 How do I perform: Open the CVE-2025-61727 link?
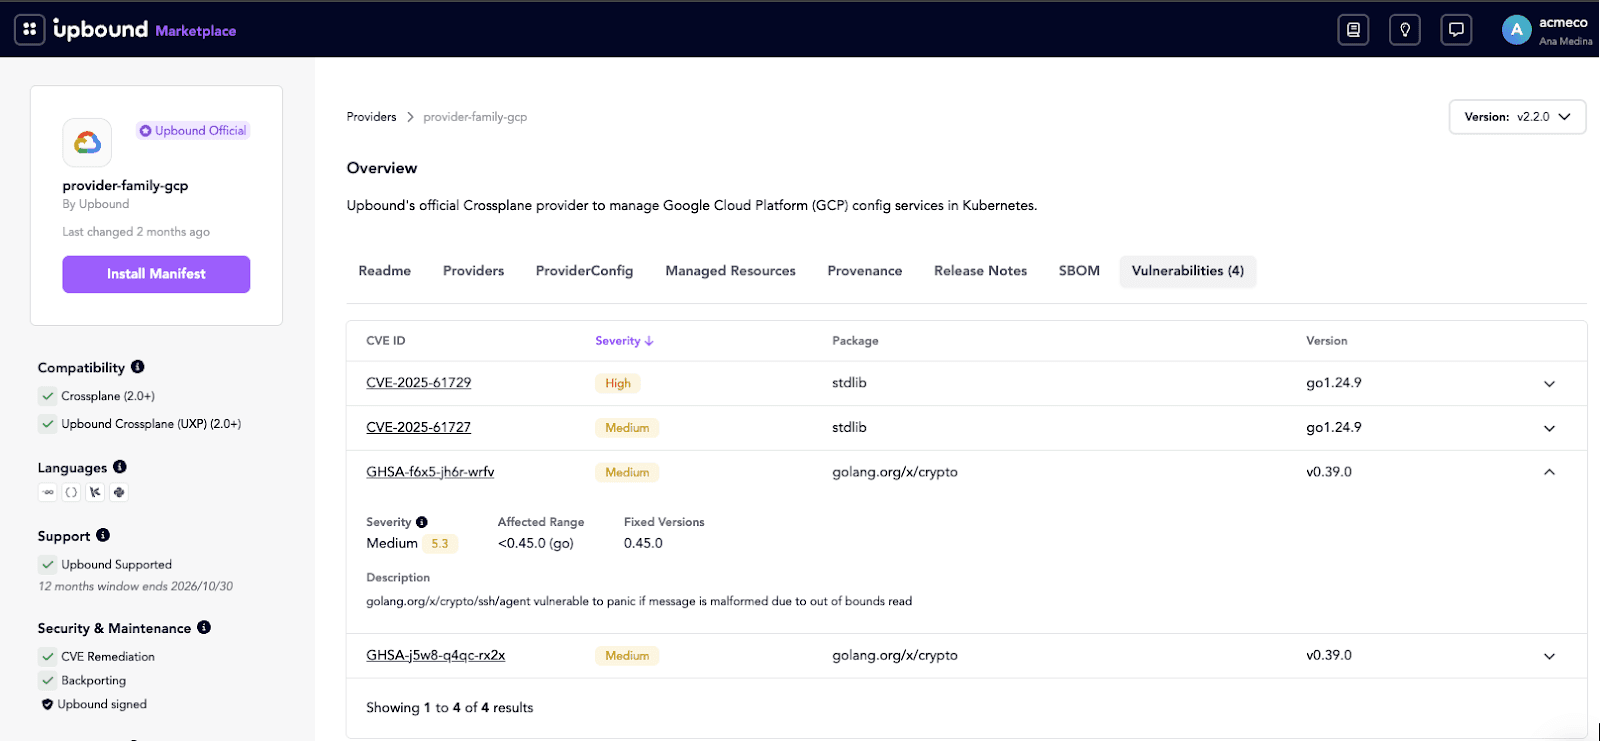click(418, 427)
